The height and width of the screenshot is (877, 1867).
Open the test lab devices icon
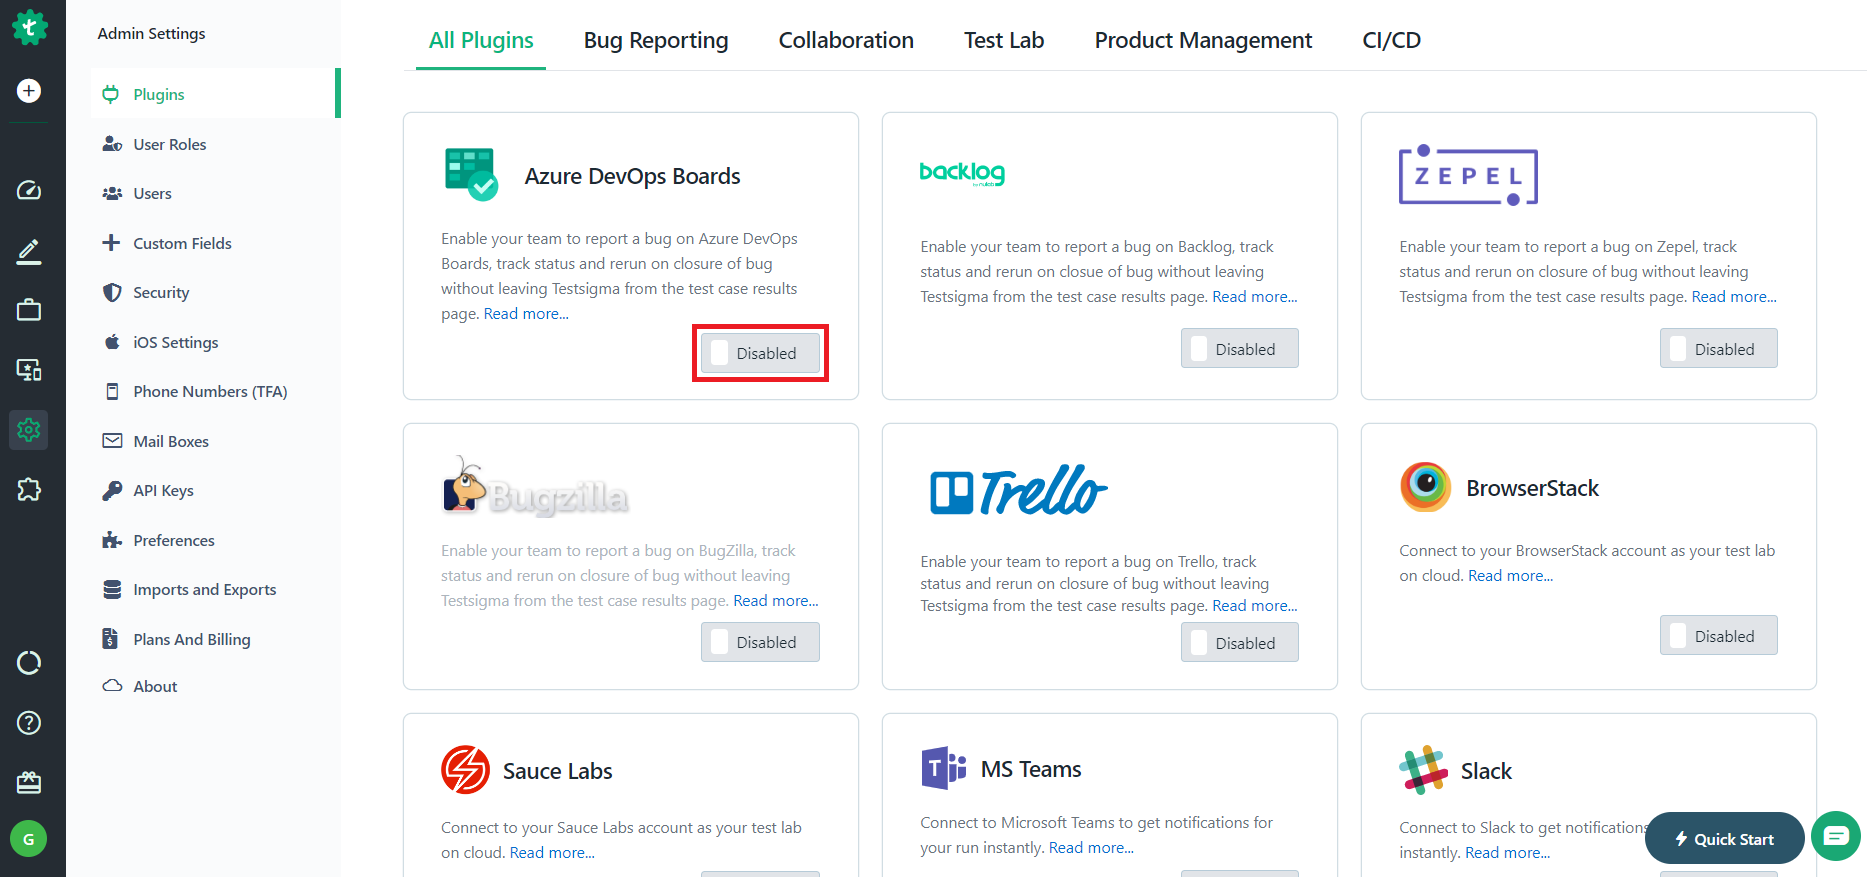[29, 370]
